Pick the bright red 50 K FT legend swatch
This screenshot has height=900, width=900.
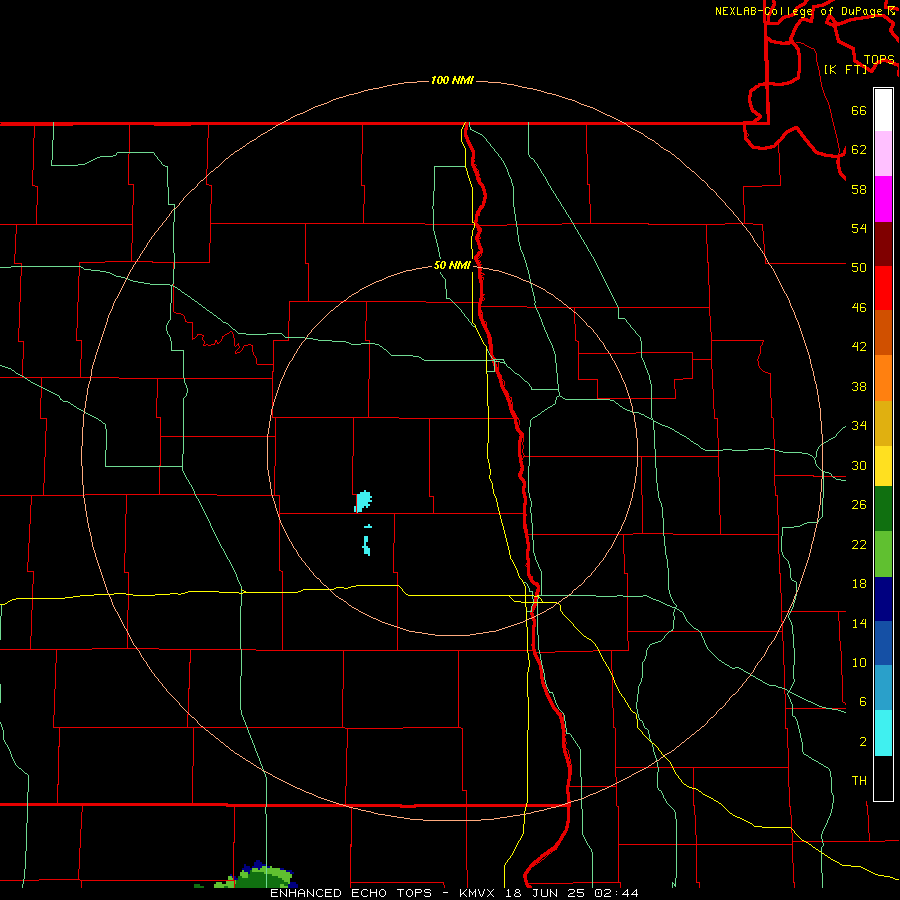pos(883,288)
